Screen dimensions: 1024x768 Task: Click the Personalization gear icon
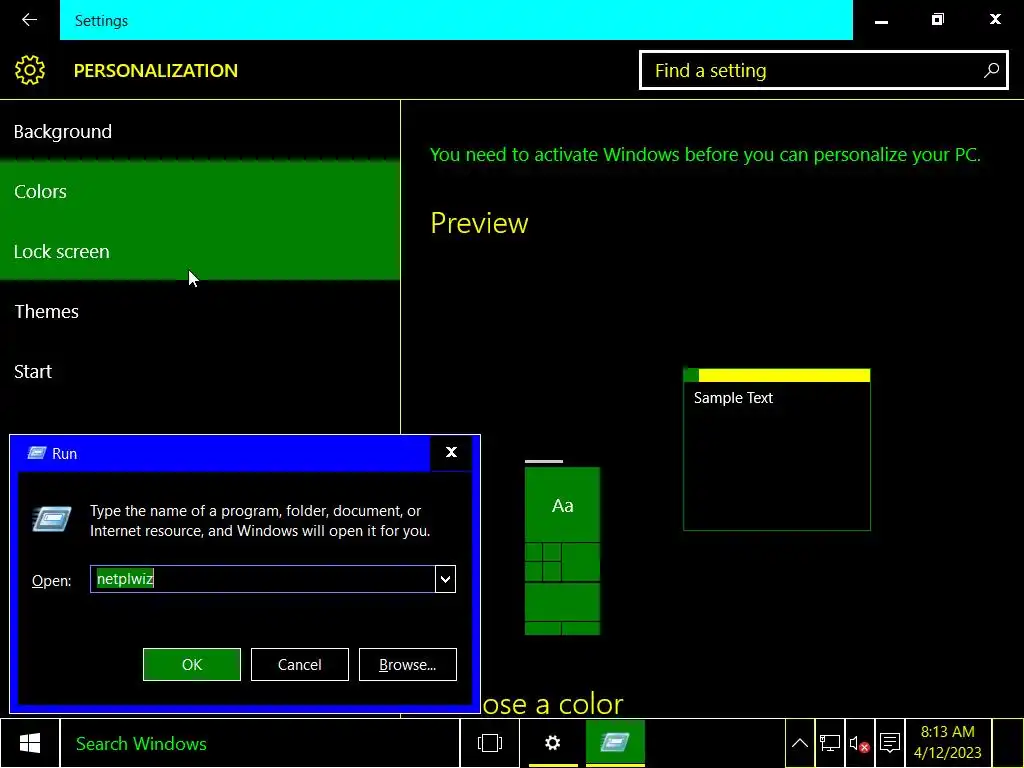point(30,70)
